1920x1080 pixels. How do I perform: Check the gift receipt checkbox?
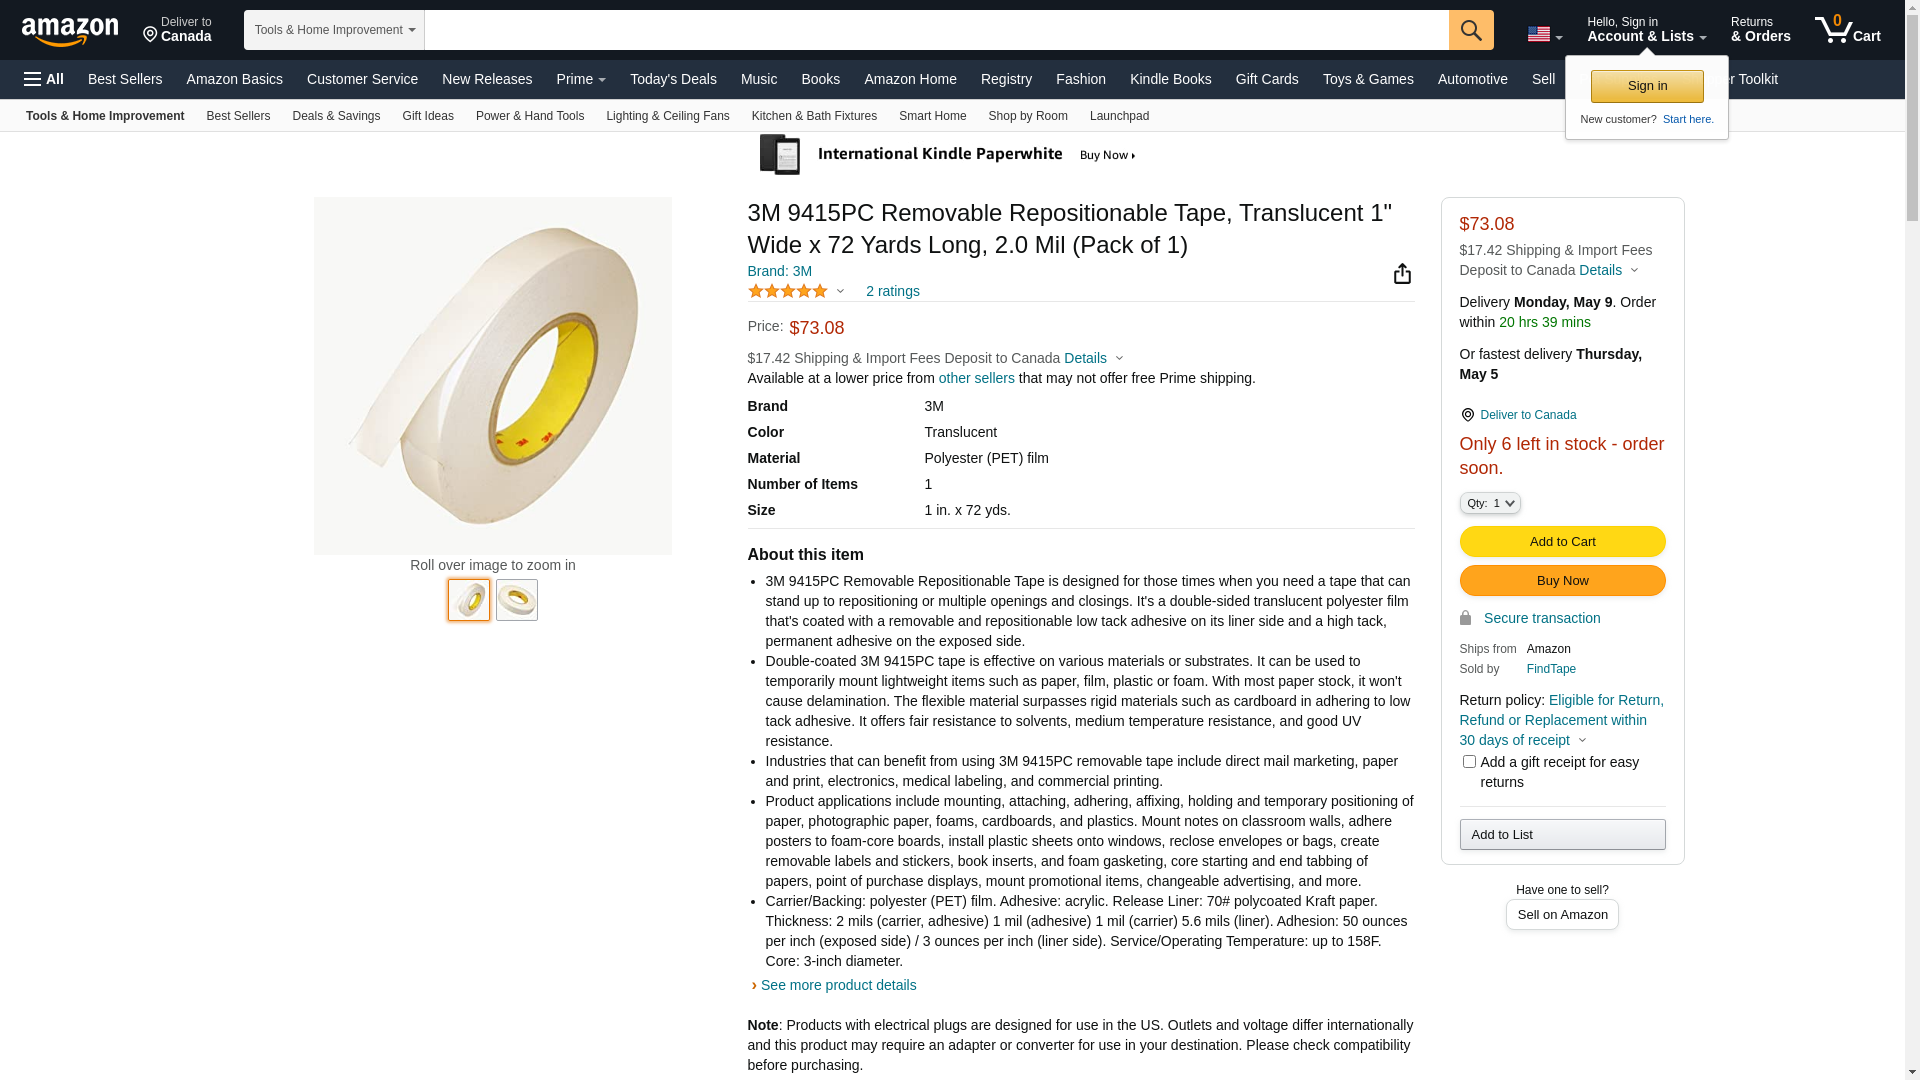tap(1469, 762)
